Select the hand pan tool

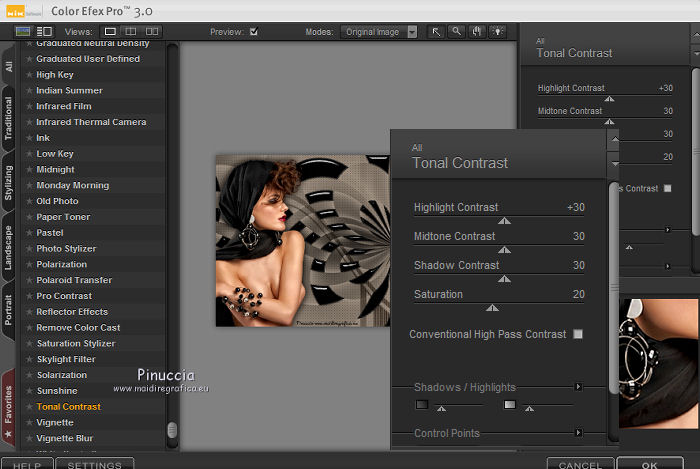pyautogui.click(x=477, y=32)
